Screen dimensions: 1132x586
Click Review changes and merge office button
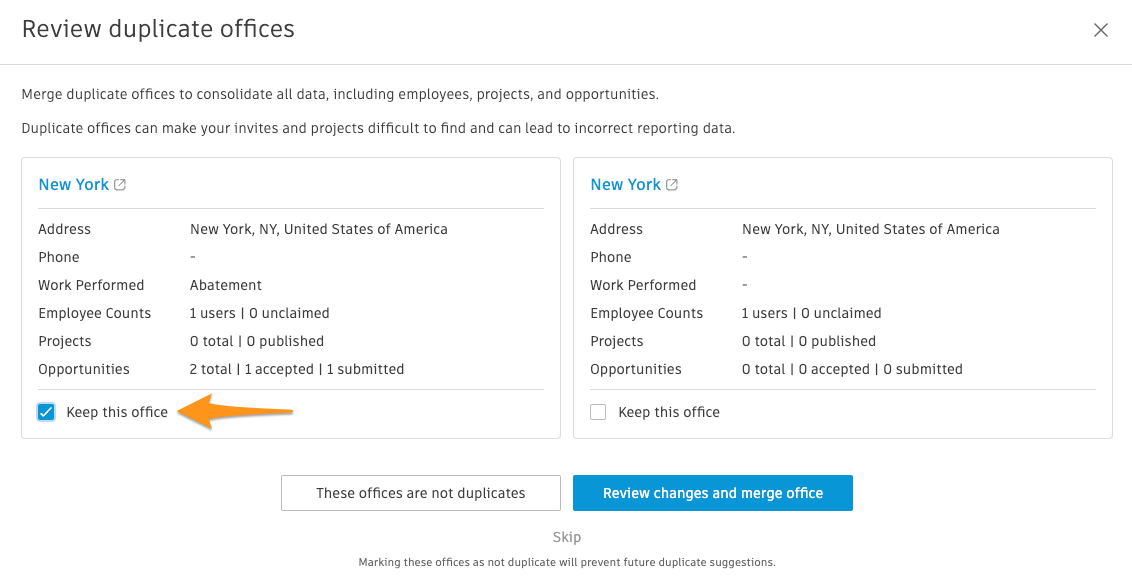point(713,493)
